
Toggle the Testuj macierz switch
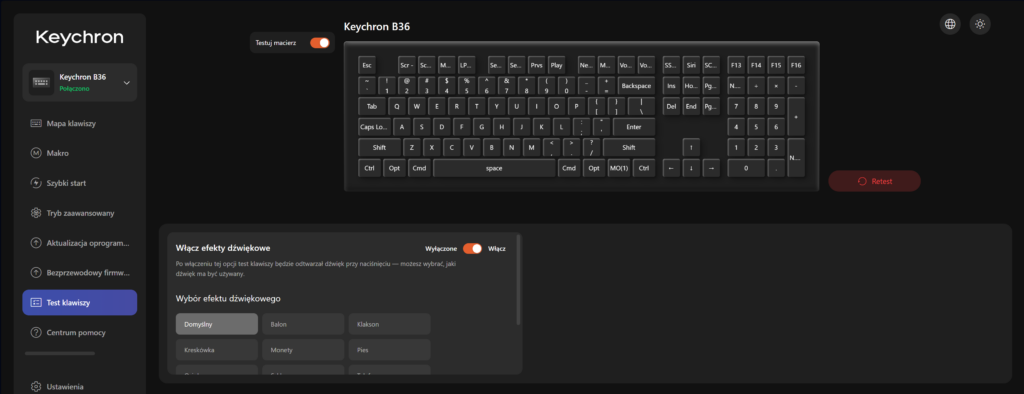pos(319,42)
